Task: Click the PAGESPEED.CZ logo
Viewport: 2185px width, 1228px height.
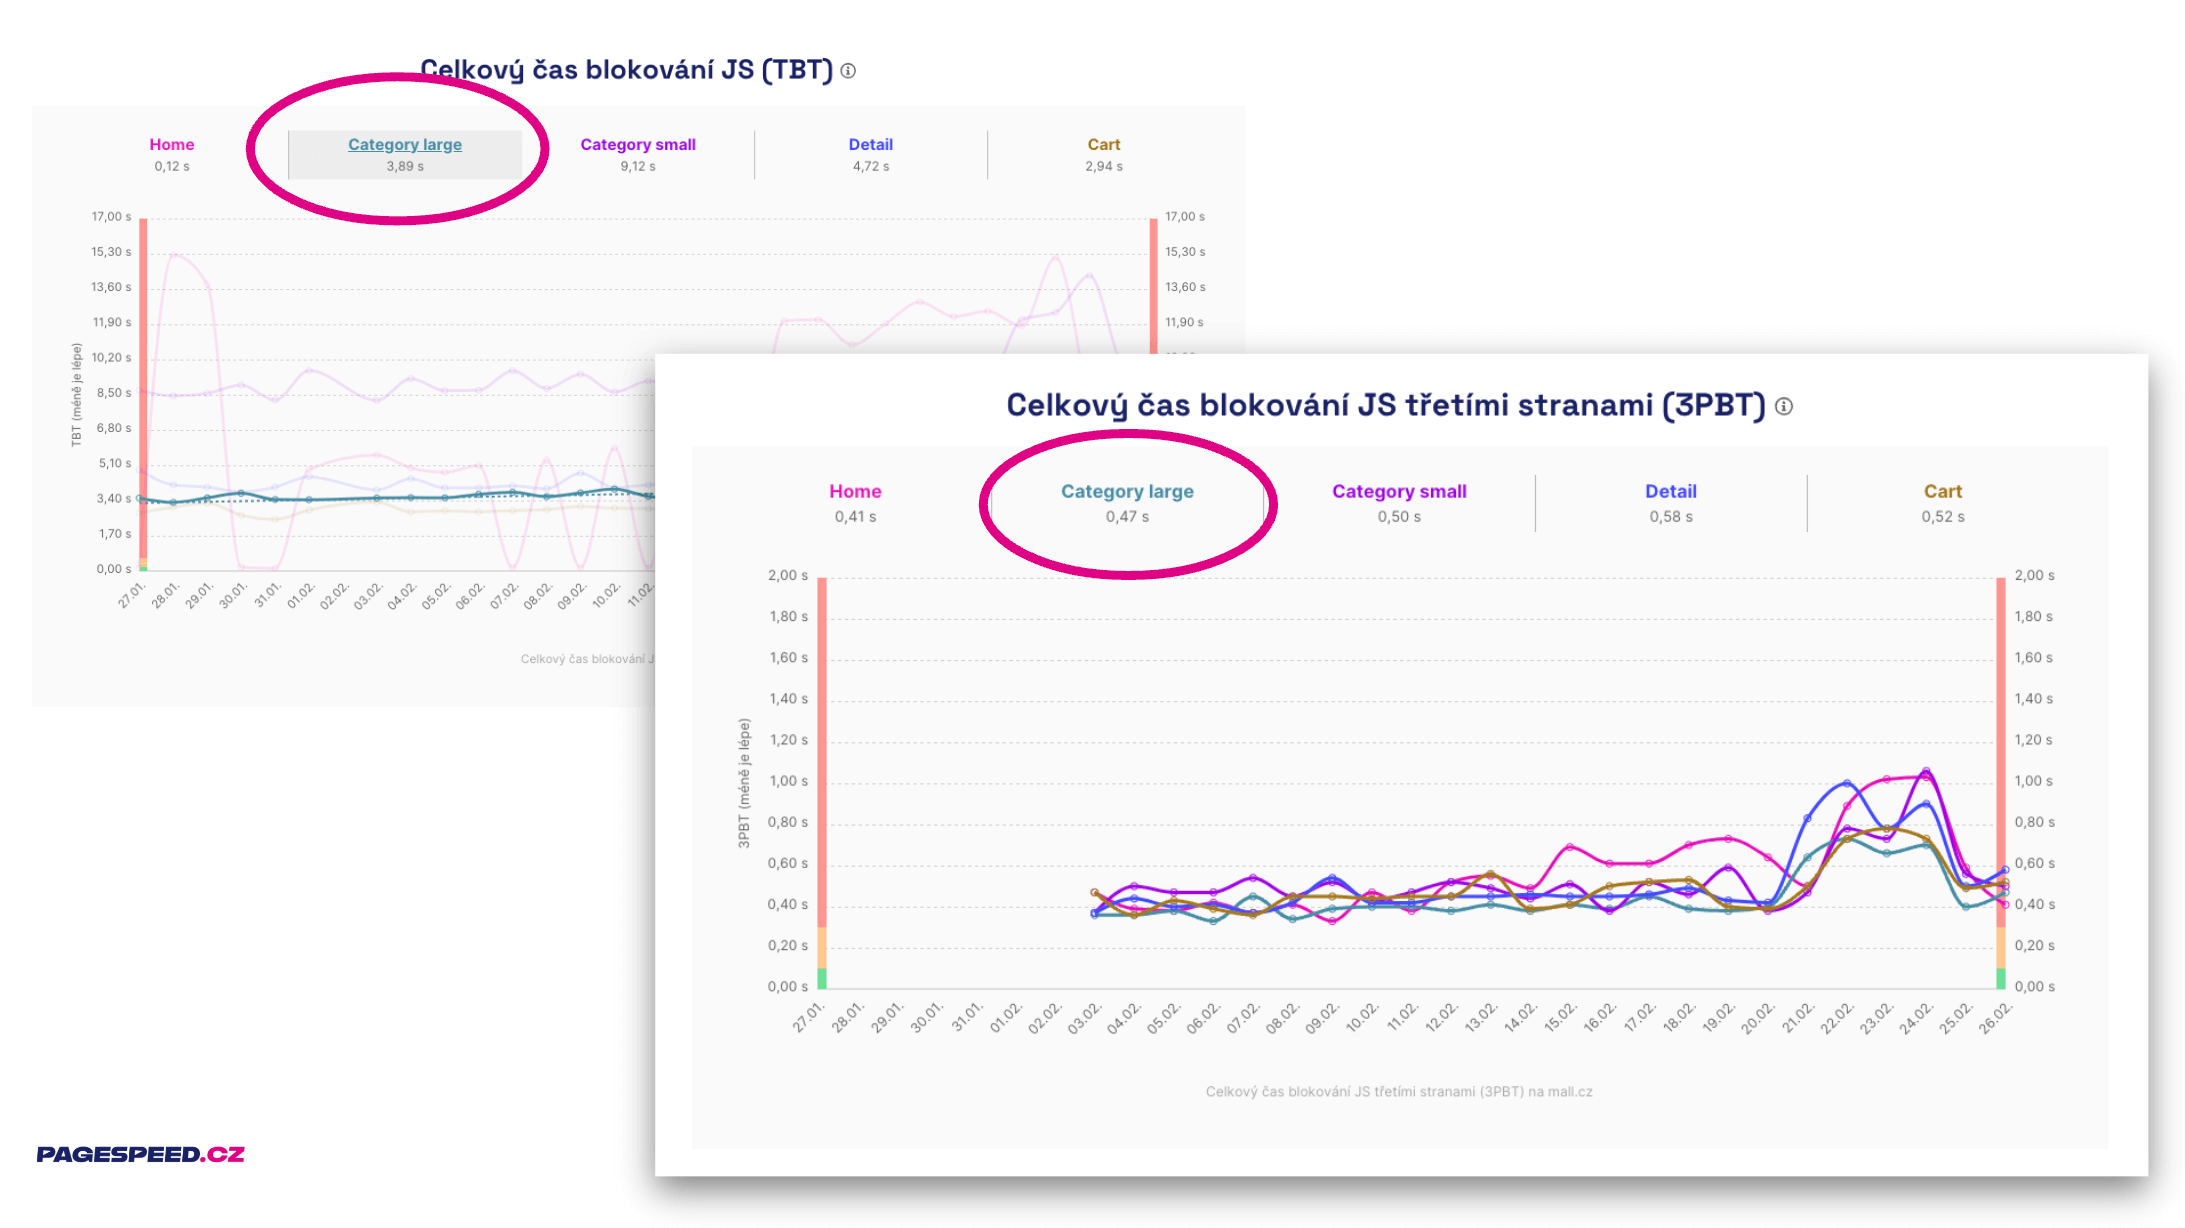Action: (140, 1153)
